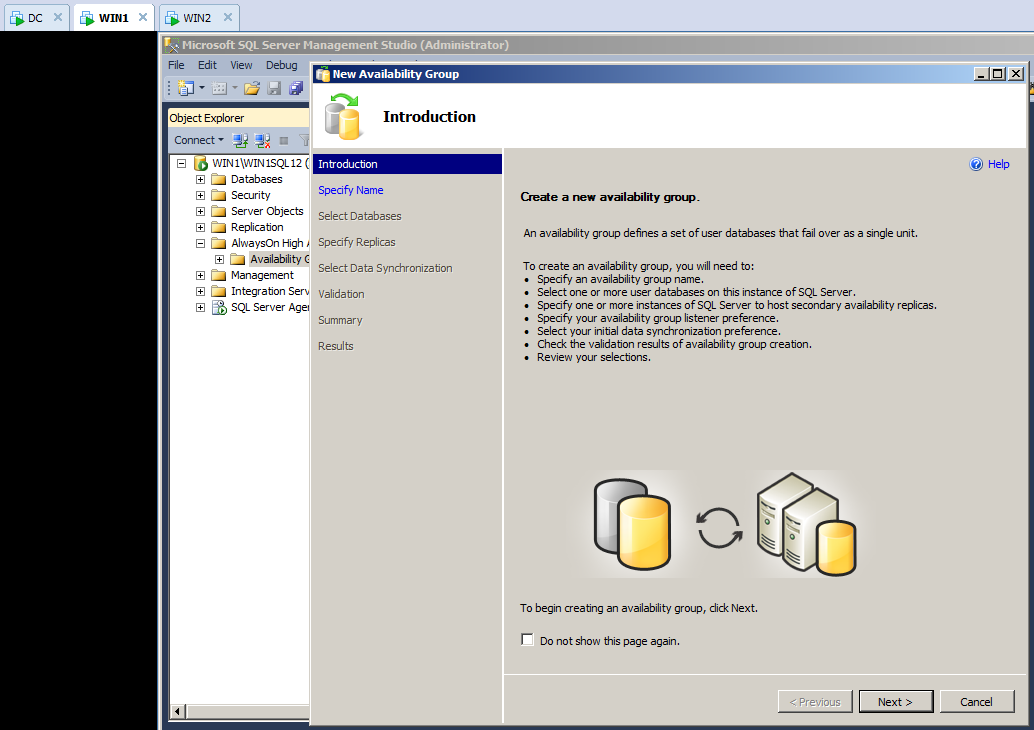Image resolution: width=1034 pixels, height=730 pixels.
Task: Click the WIN1\WIN1SQL12 server icon
Action: 201,163
